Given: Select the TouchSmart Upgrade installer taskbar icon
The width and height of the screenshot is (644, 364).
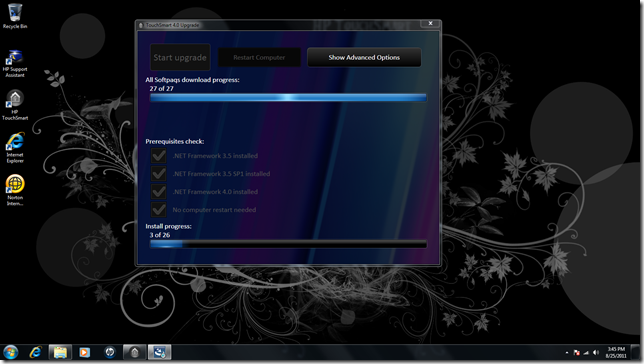Looking at the screenshot, I should (159, 352).
